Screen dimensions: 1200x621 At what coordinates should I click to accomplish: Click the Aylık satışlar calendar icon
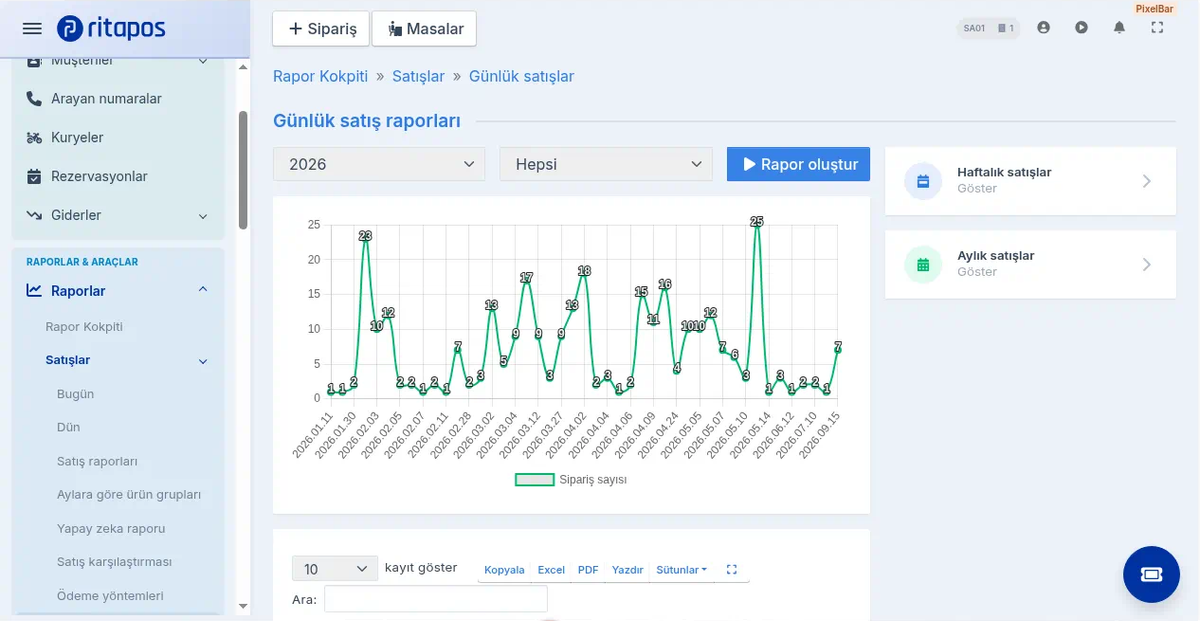(923, 265)
